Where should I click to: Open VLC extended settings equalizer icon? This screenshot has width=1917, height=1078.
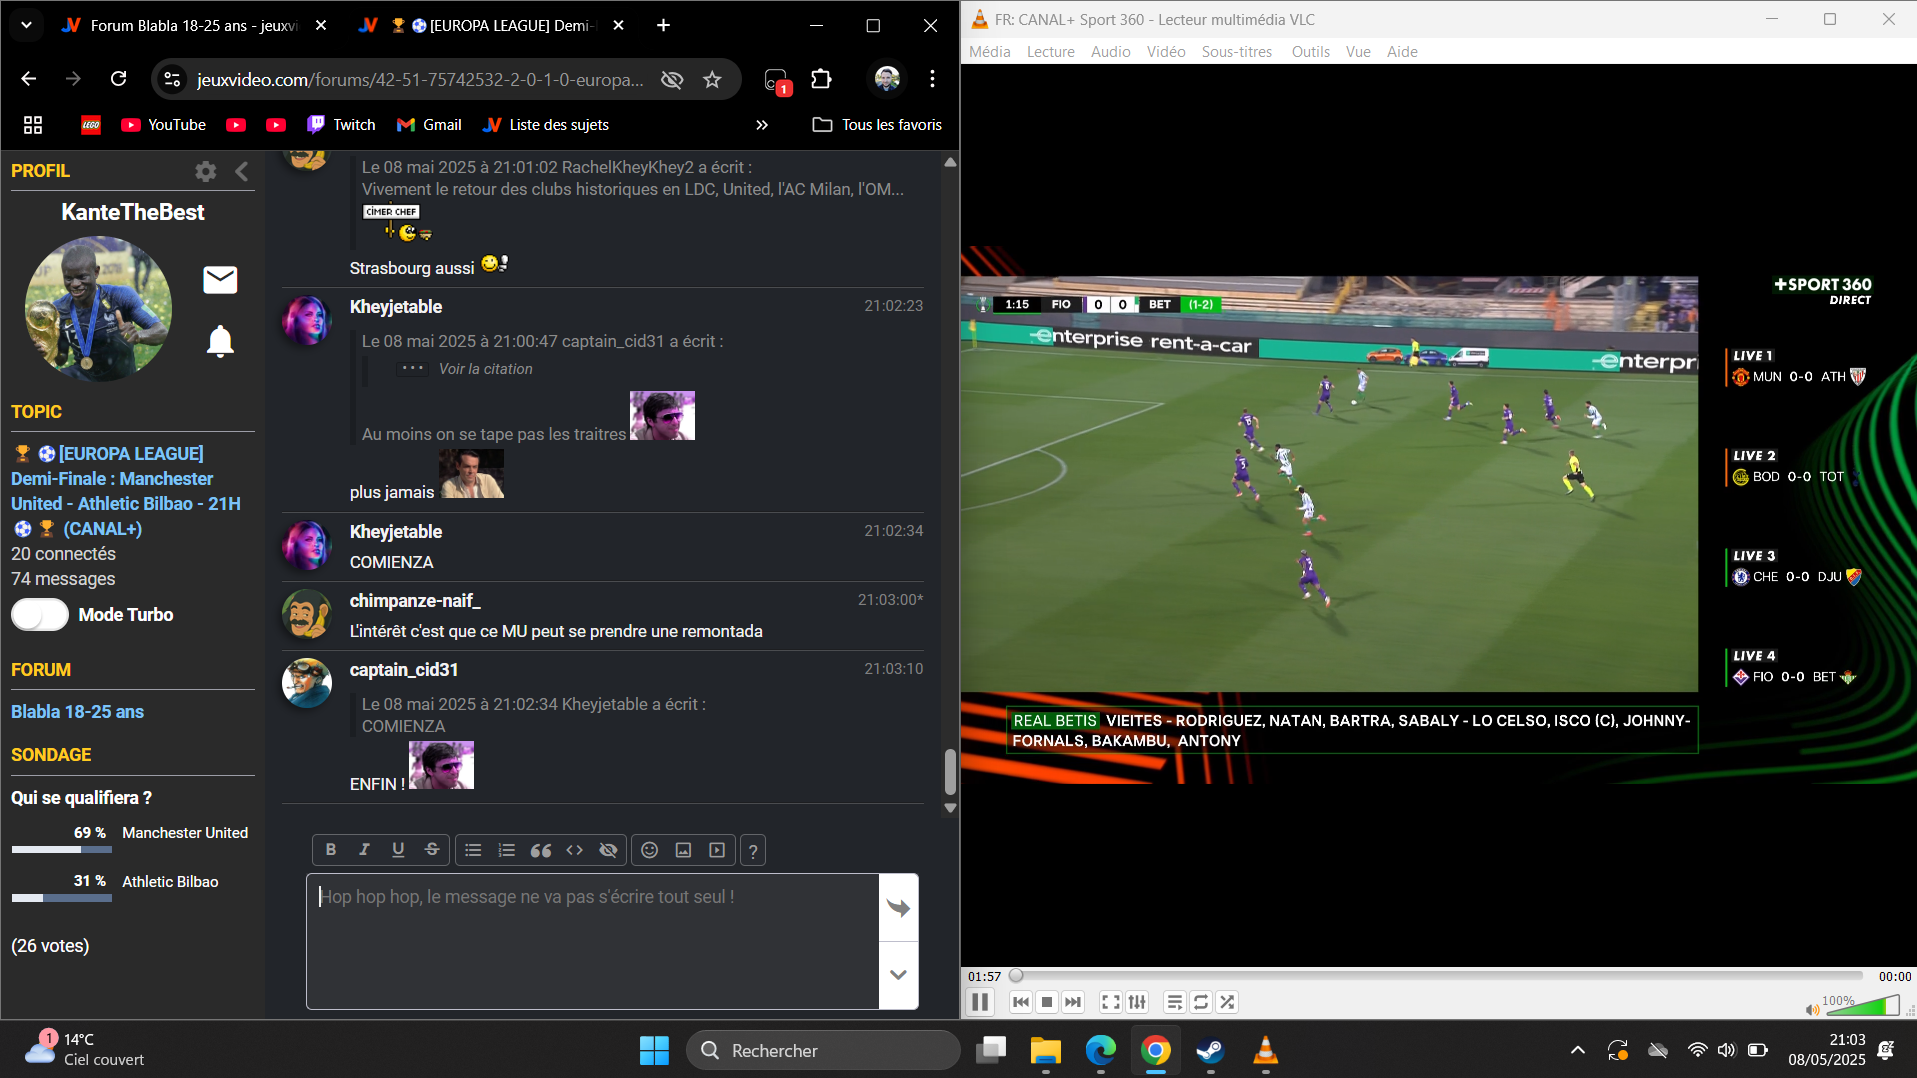[x=1138, y=1002]
